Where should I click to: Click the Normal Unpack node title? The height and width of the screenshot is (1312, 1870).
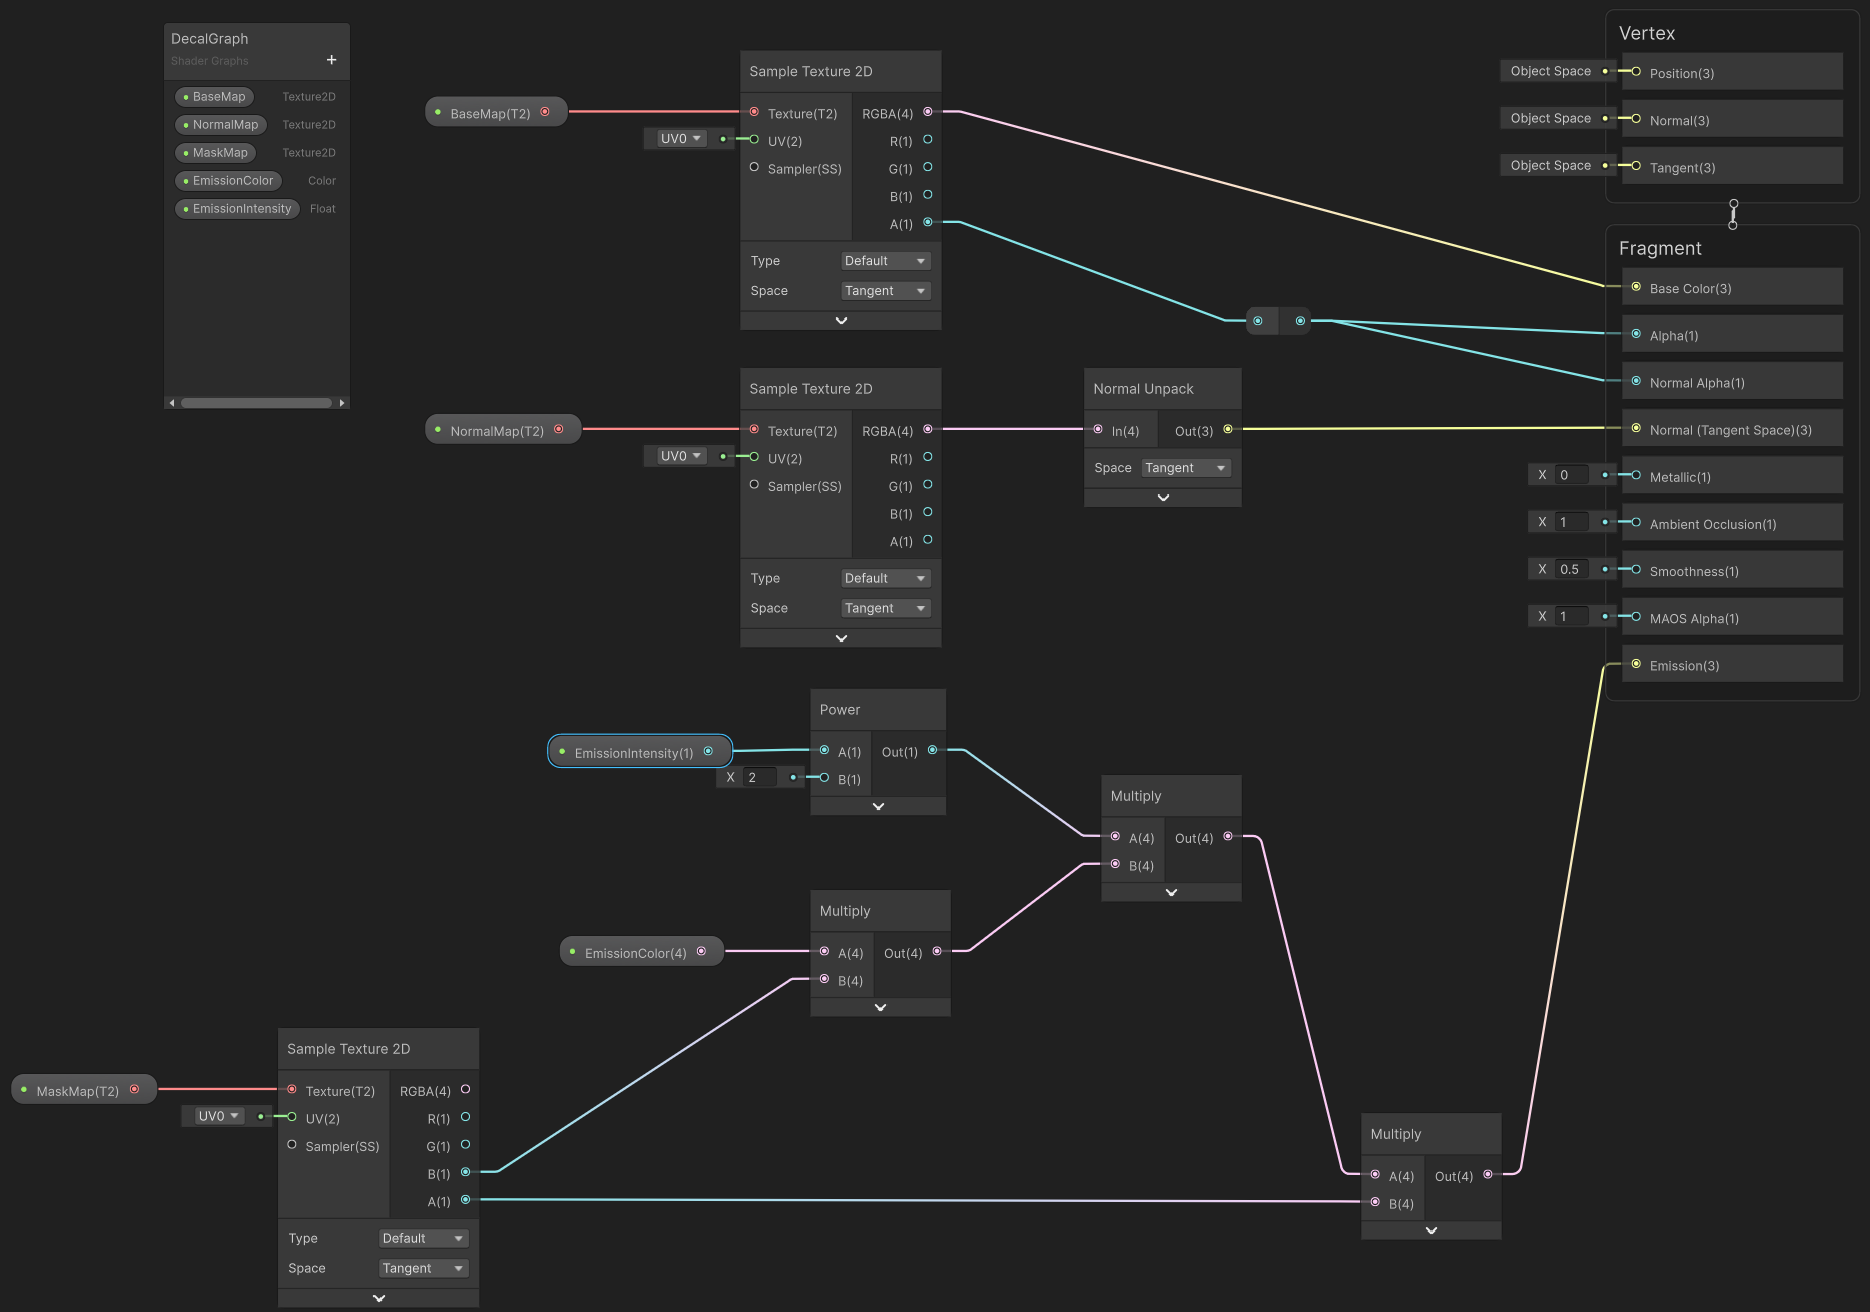pyautogui.click(x=1143, y=389)
